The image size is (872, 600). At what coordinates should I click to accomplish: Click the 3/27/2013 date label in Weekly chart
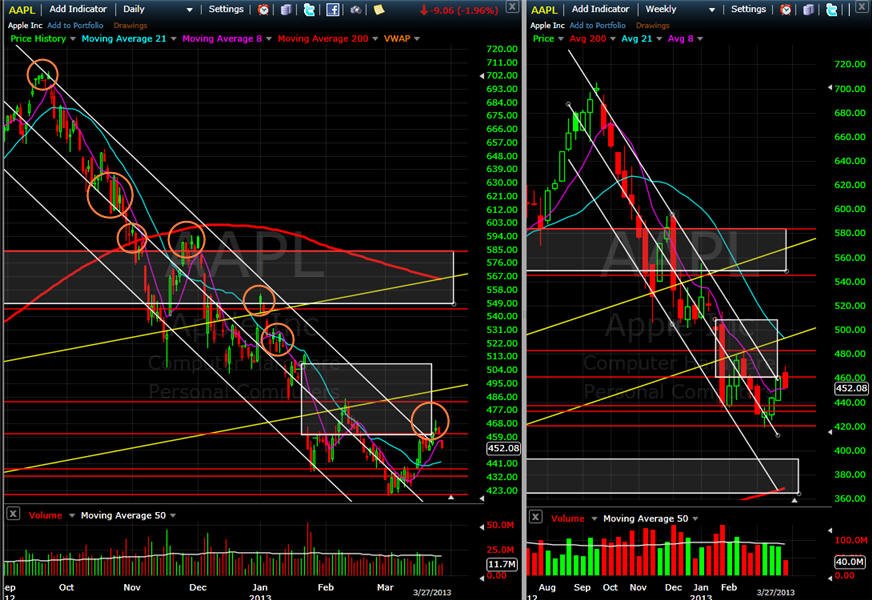tap(775, 592)
